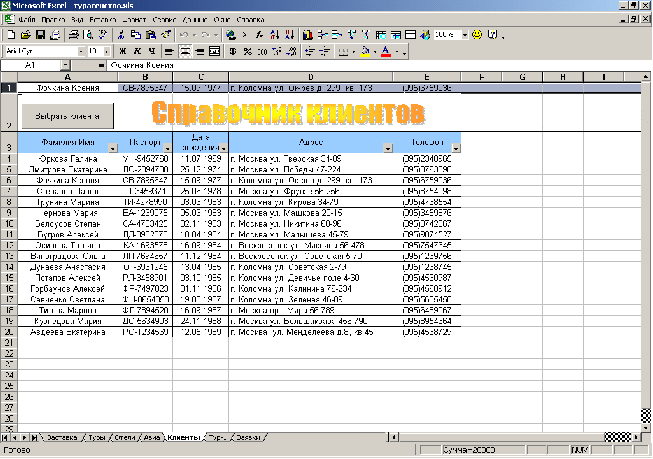This screenshot has height=459, width=653.
Task: Expand the font name dropdown
Action: tap(81, 51)
